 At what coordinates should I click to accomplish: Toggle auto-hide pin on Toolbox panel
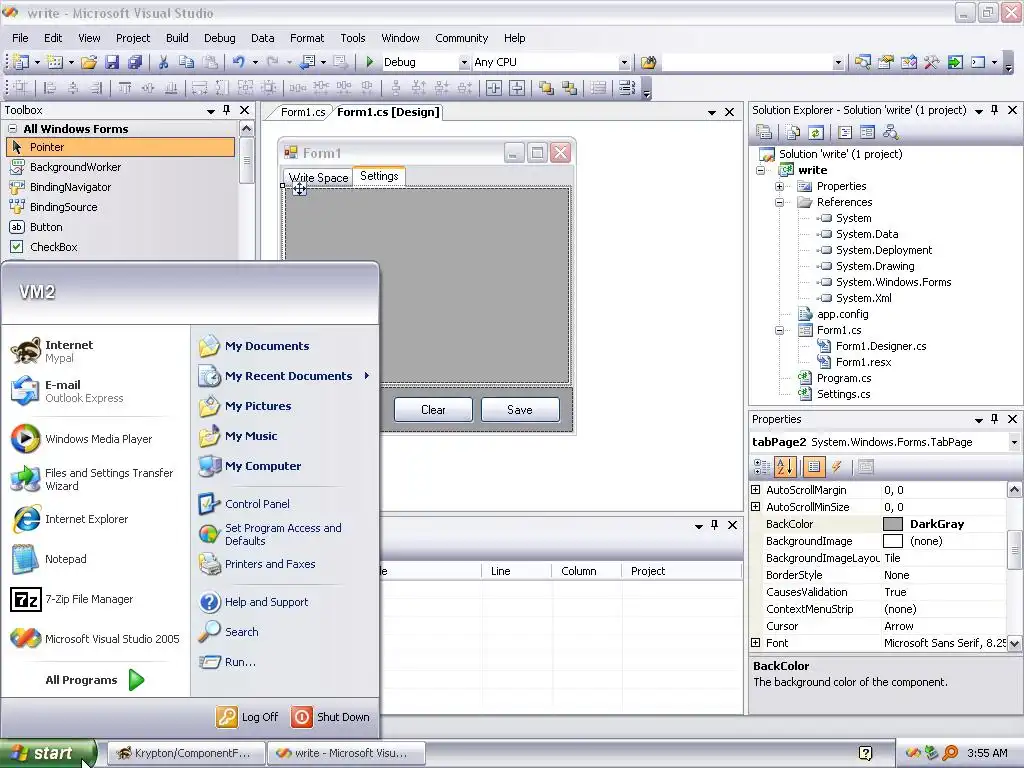pos(227,110)
